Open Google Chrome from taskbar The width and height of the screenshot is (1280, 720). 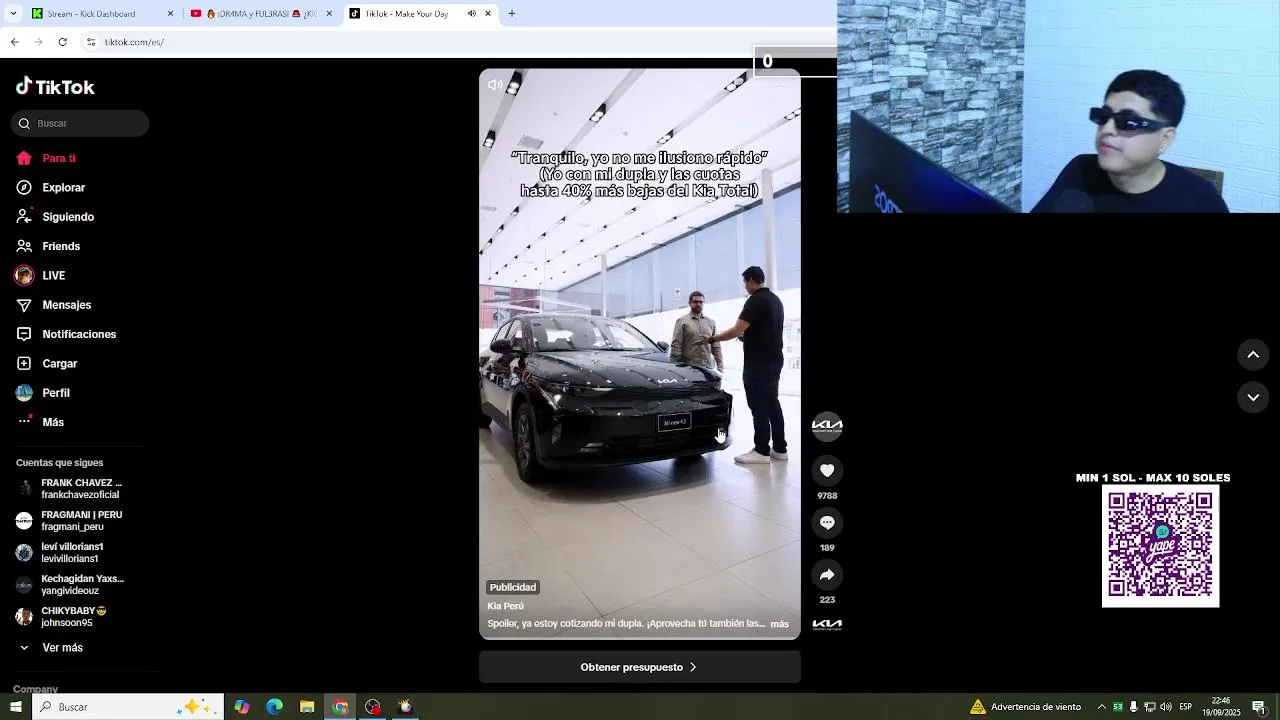(x=340, y=707)
